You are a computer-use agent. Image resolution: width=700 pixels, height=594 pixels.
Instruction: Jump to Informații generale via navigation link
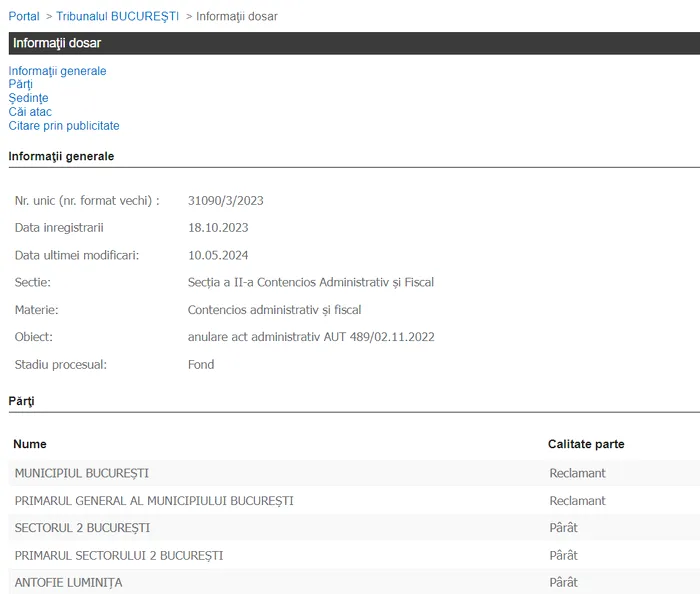[x=57, y=71]
